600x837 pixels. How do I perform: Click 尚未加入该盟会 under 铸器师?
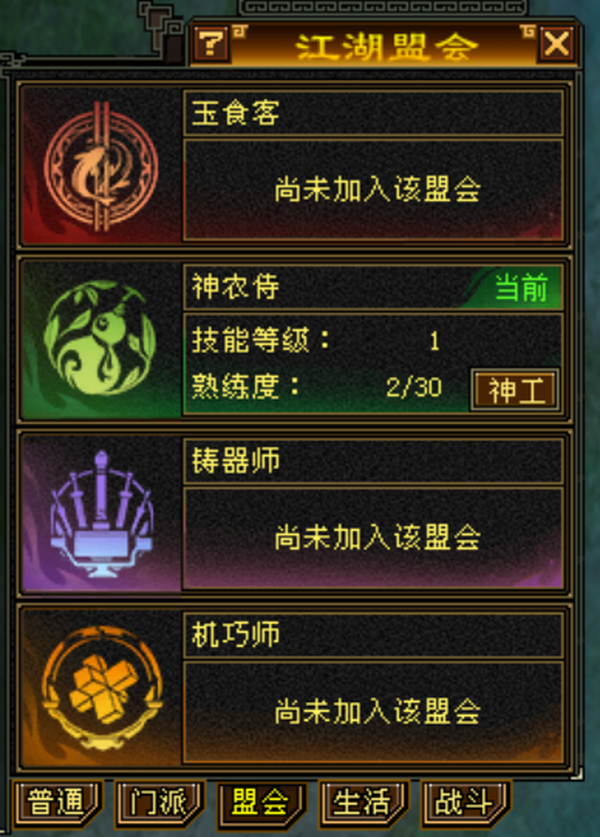[x=377, y=537]
